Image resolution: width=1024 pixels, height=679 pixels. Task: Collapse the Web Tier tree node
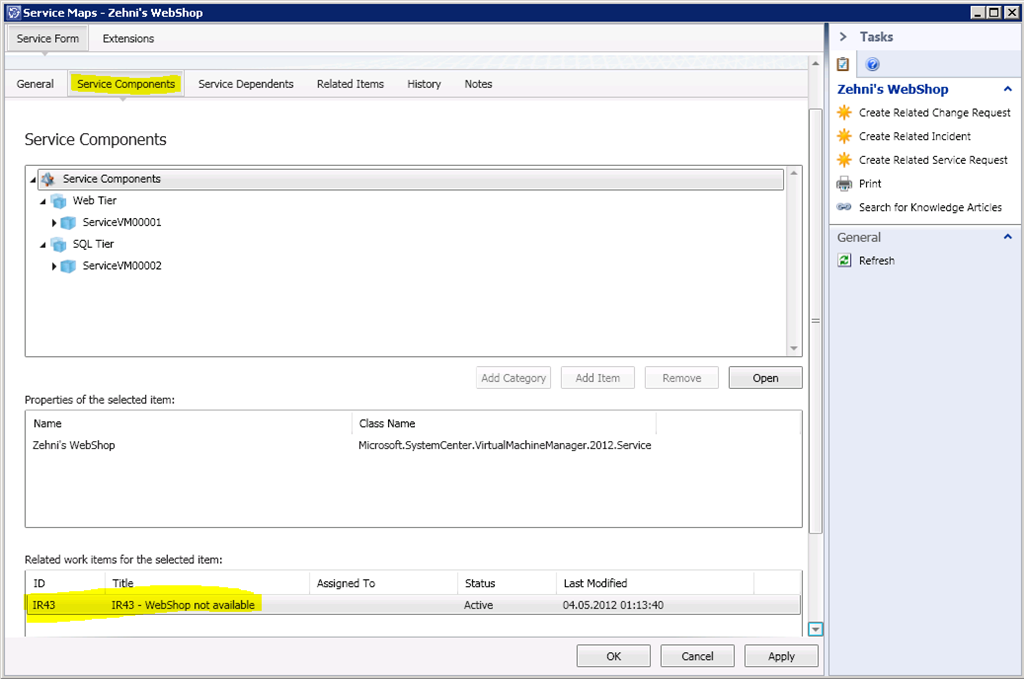[x=43, y=201]
